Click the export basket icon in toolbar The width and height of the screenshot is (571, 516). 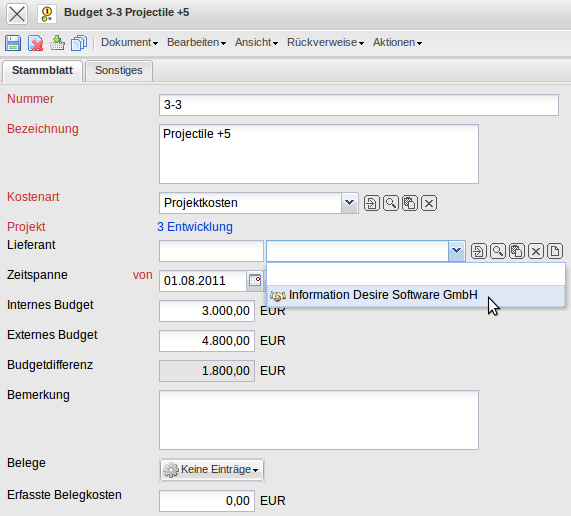click(x=57, y=43)
